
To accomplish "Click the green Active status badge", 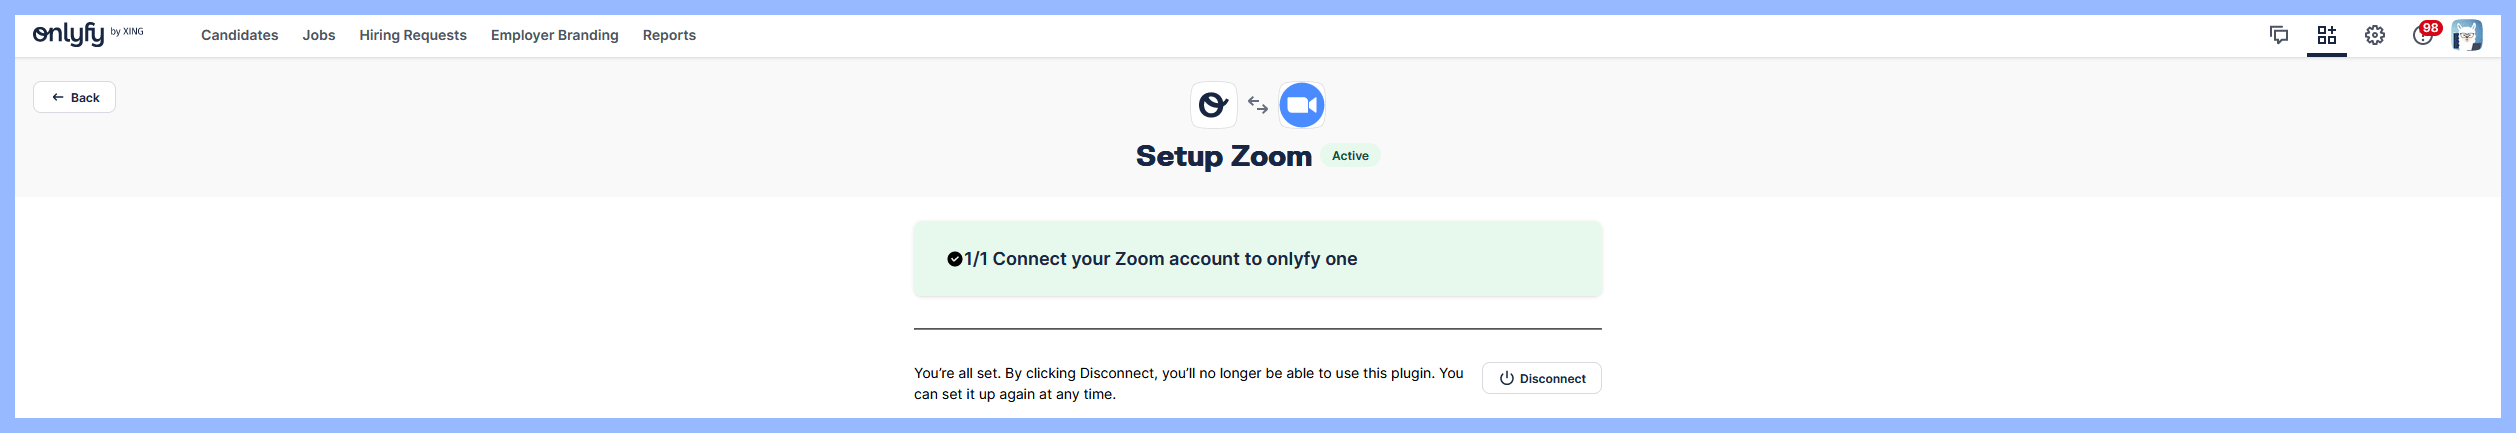I will (x=1350, y=156).
